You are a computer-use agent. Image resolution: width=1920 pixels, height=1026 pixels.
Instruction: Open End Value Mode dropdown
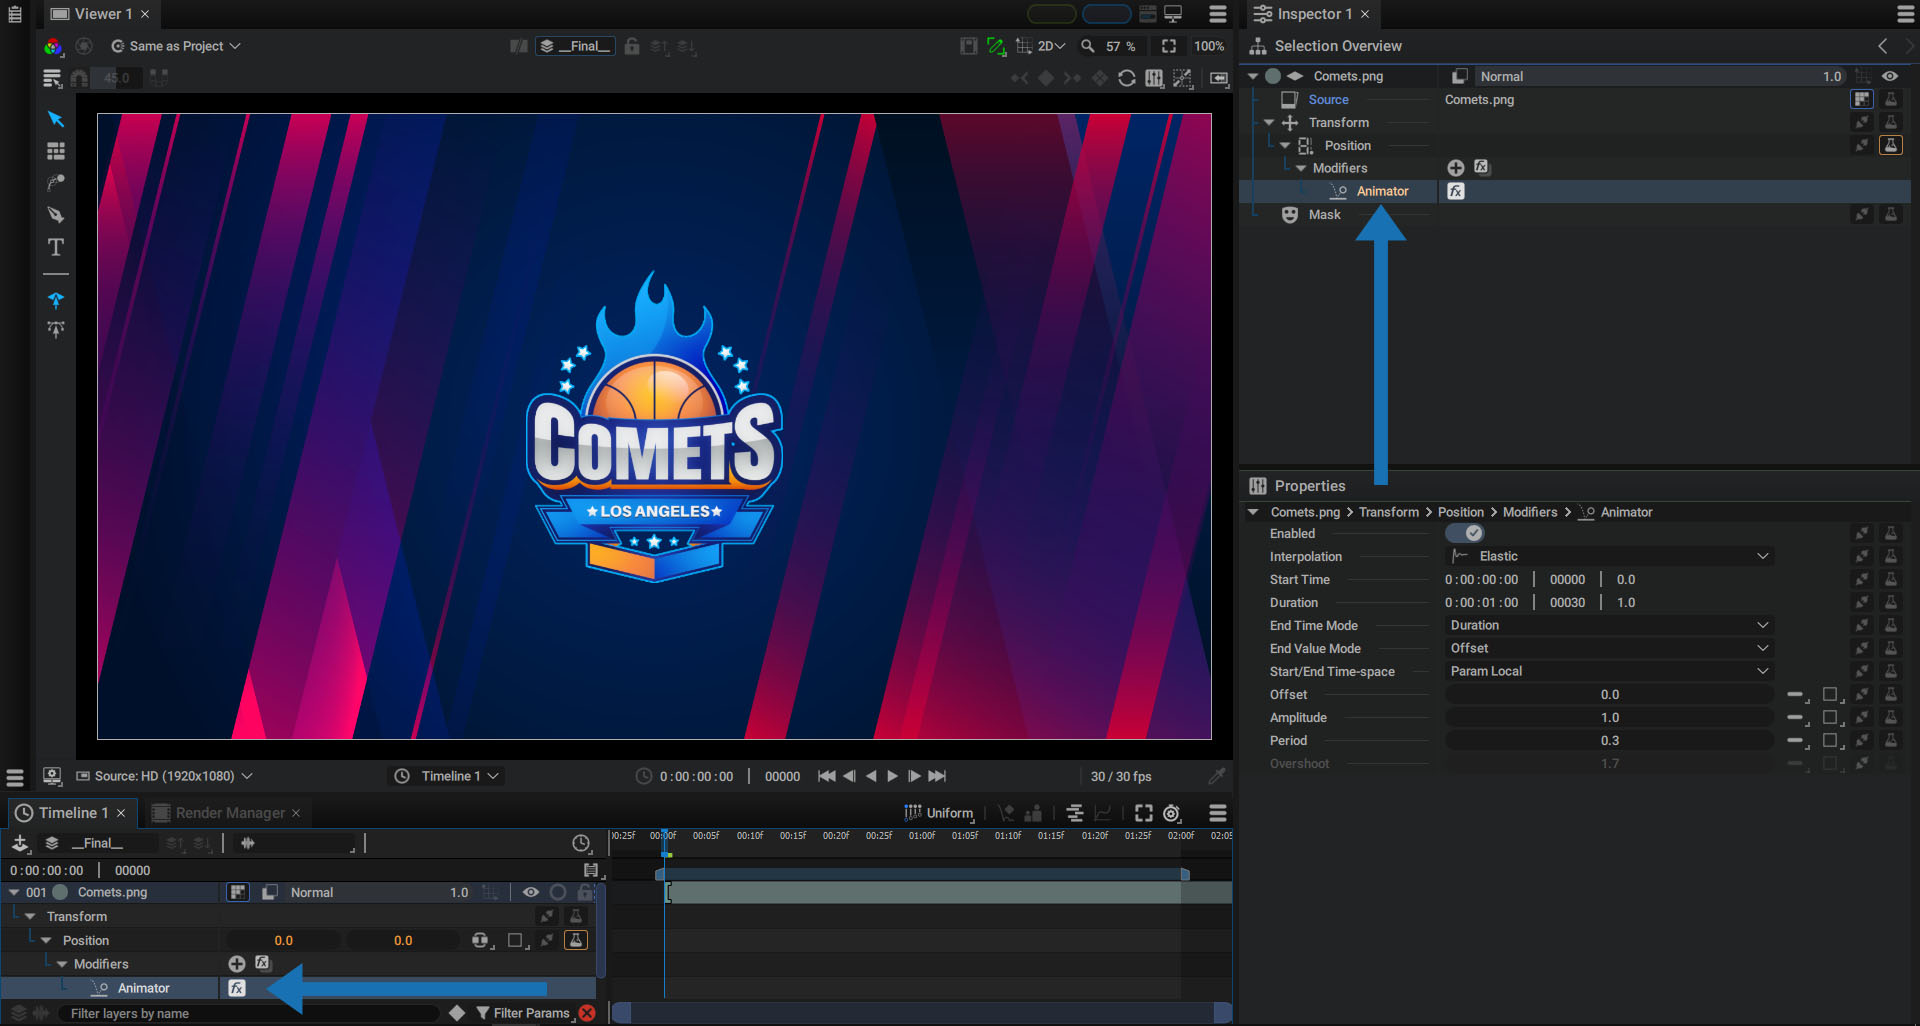1610,648
